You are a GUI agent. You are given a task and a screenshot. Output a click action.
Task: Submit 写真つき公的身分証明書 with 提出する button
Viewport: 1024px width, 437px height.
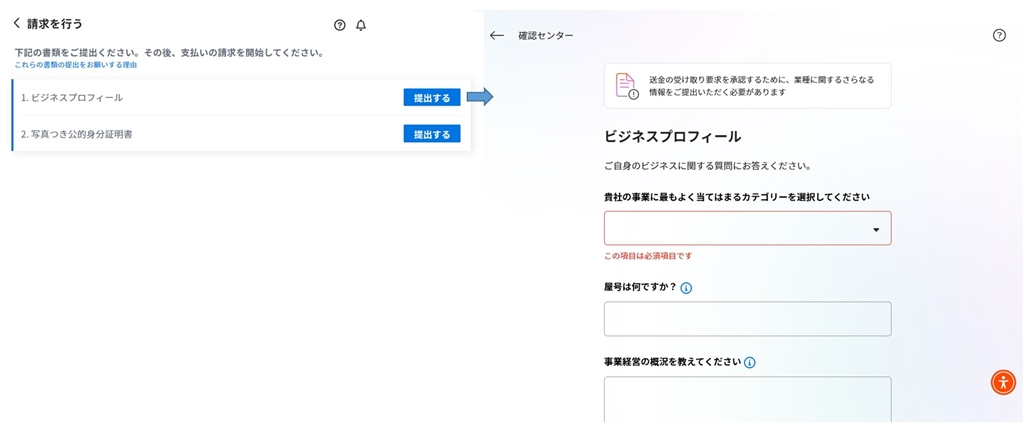432,134
